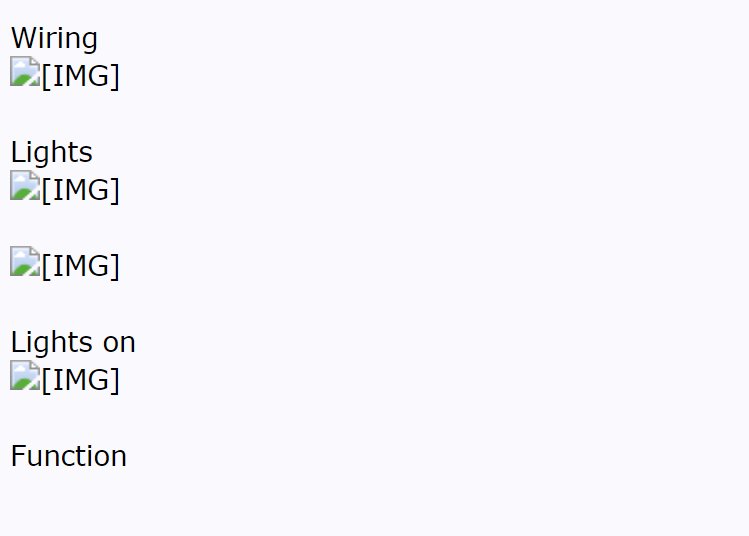This screenshot has width=749, height=536.
Task: Click the standalone Lights heading text
Action: (x=52, y=152)
